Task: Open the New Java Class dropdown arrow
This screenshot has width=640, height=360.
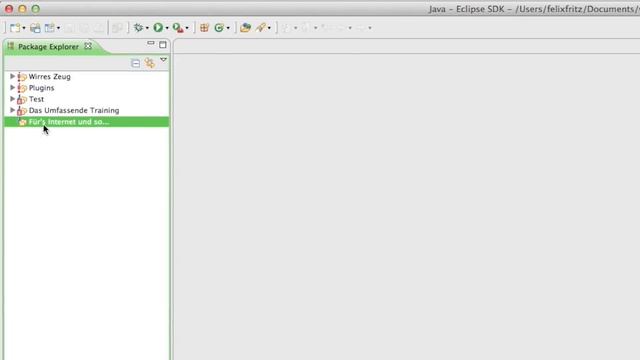Action: (x=228, y=28)
